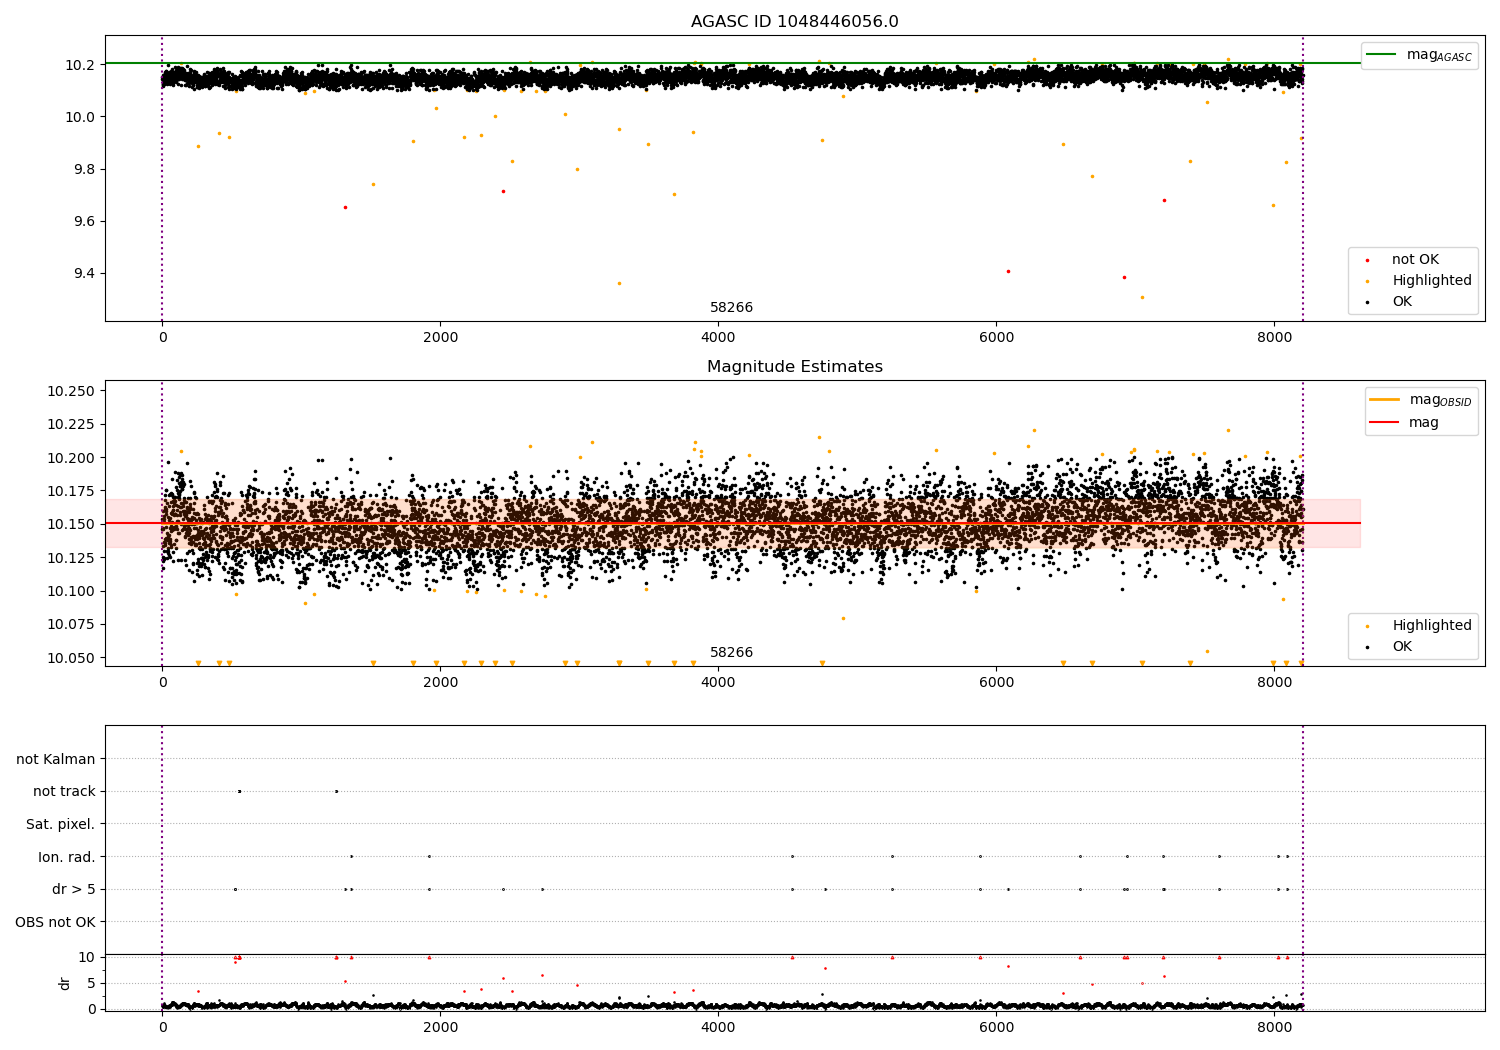Viewport: 1500px width, 1050px height.
Task: Click the green mag AGASC legend line
Action: pyautogui.click(x=1382, y=55)
